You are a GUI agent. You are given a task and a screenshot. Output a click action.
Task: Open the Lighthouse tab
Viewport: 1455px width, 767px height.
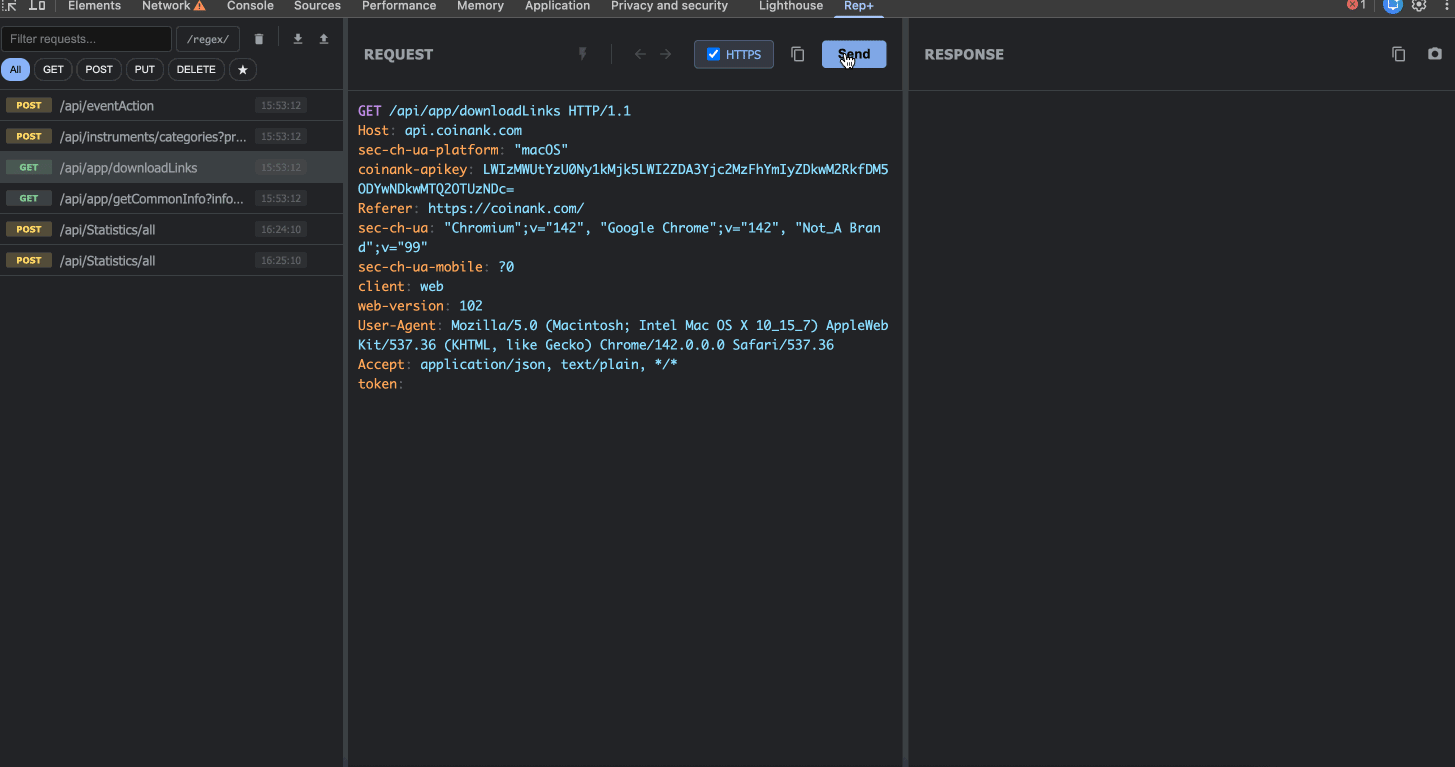(x=791, y=6)
